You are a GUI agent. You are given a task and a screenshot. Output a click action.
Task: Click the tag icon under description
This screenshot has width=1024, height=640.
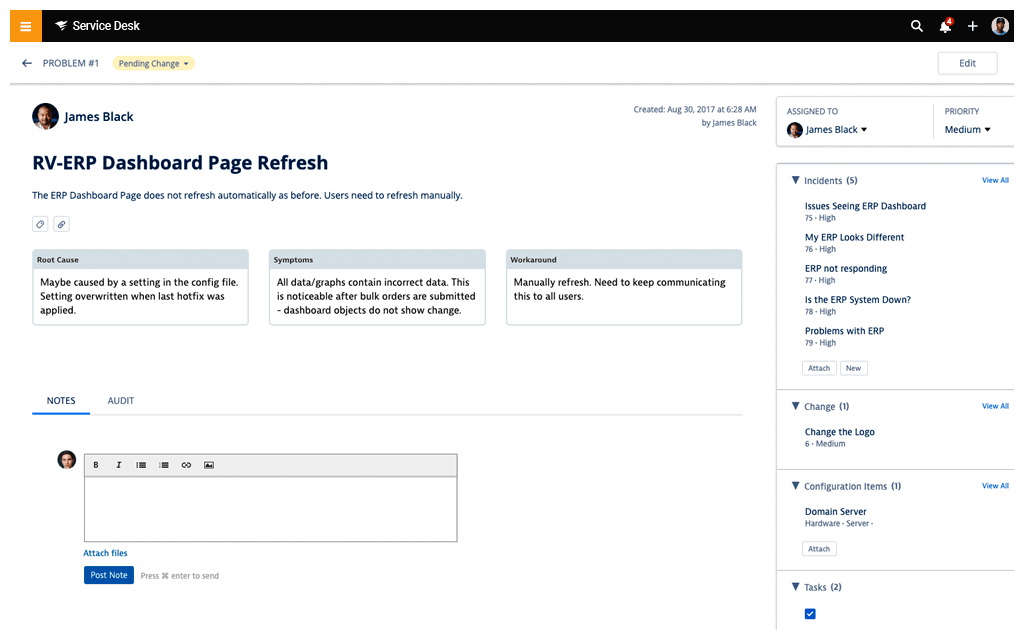pyautogui.click(x=40, y=224)
